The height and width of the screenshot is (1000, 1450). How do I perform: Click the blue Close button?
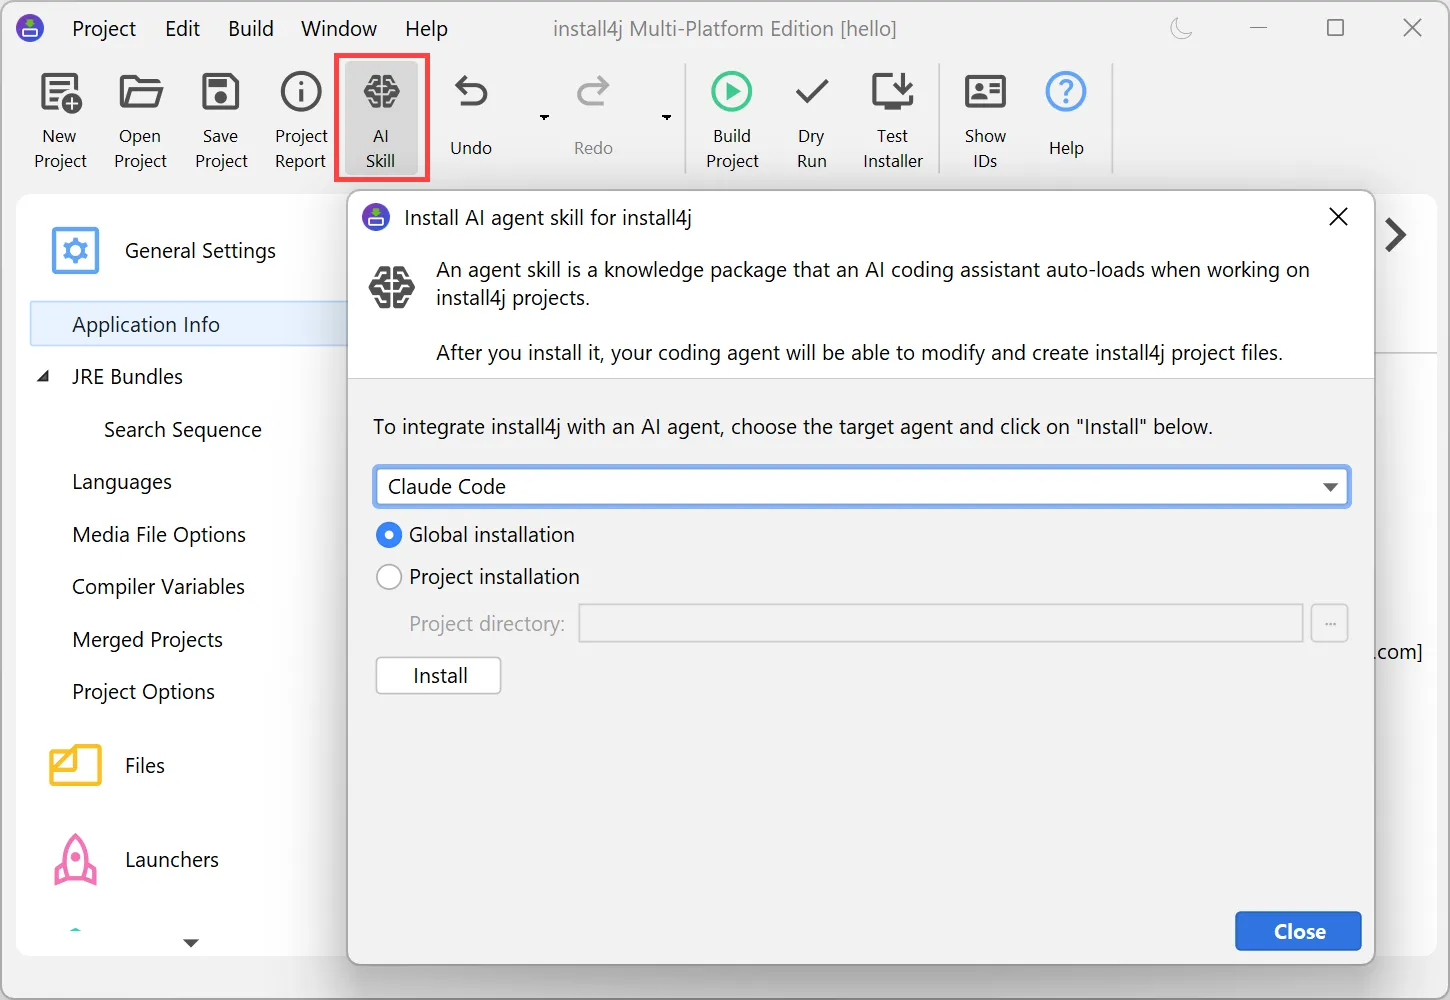coord(1298,931)
